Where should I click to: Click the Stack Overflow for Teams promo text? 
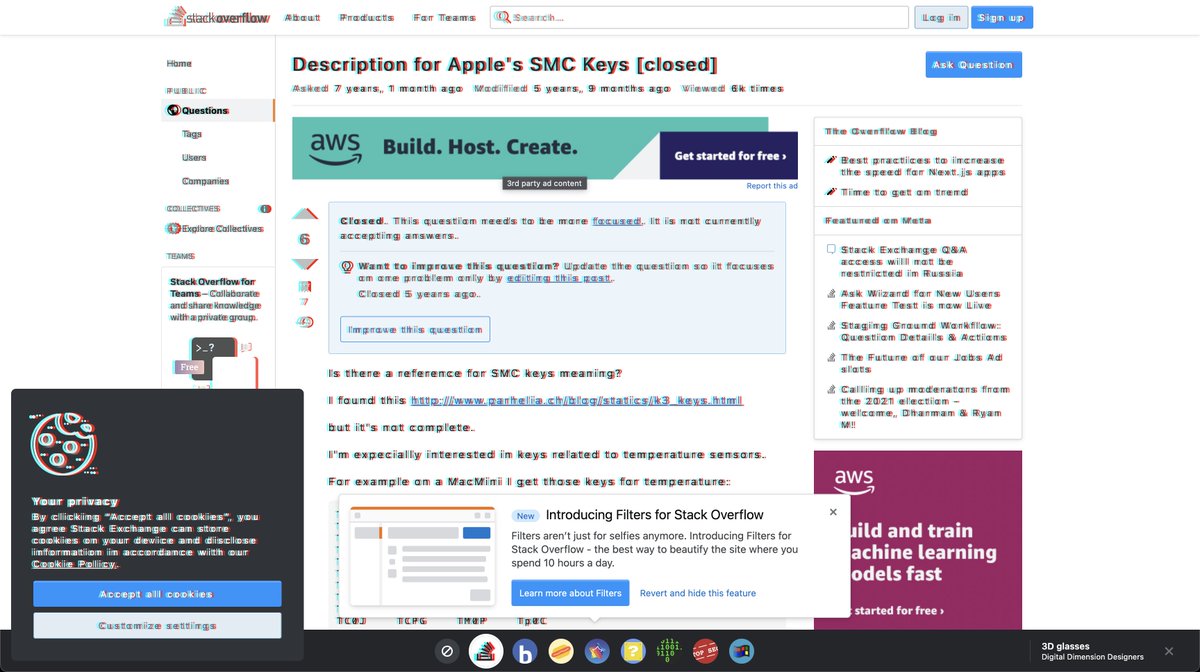click(214, 299)
